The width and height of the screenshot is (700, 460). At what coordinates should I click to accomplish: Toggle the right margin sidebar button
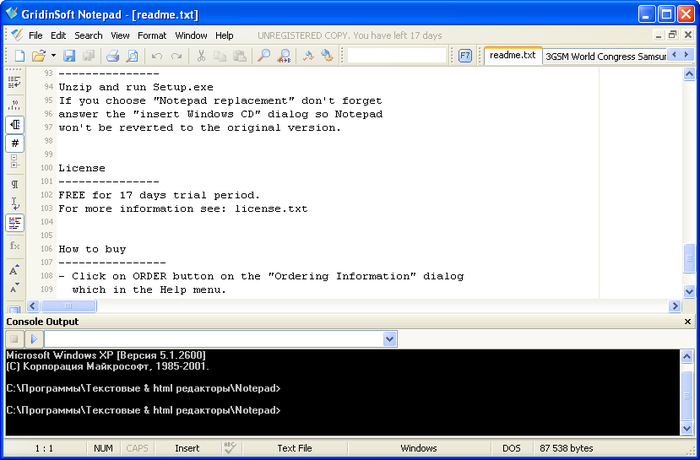(x=15, y=124)
